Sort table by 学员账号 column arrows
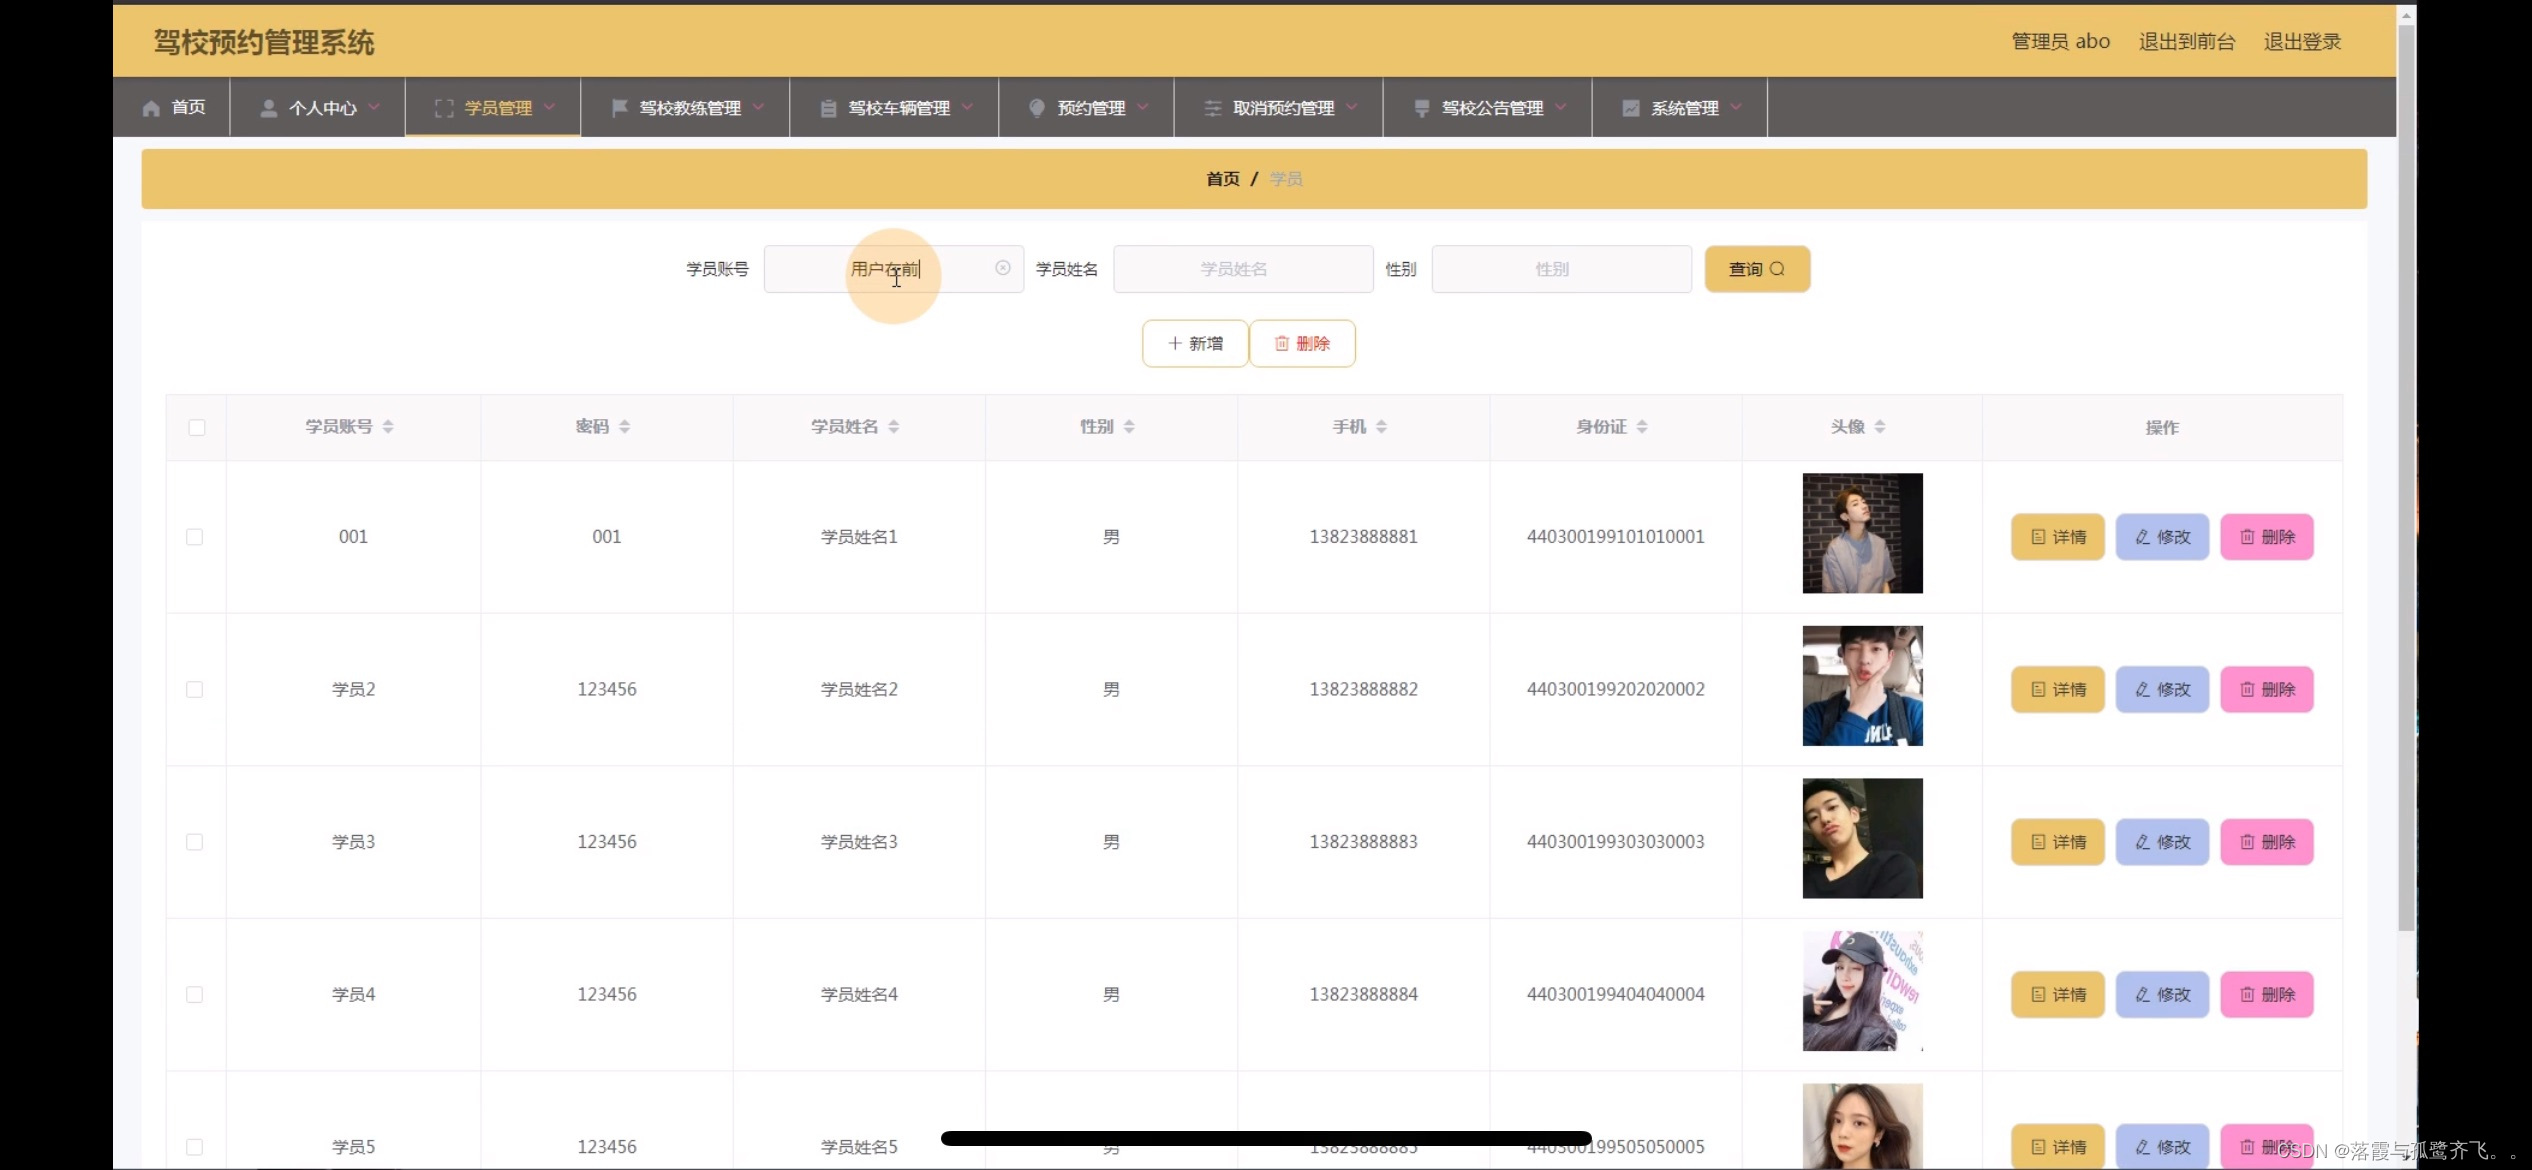 tap(388, 427)
